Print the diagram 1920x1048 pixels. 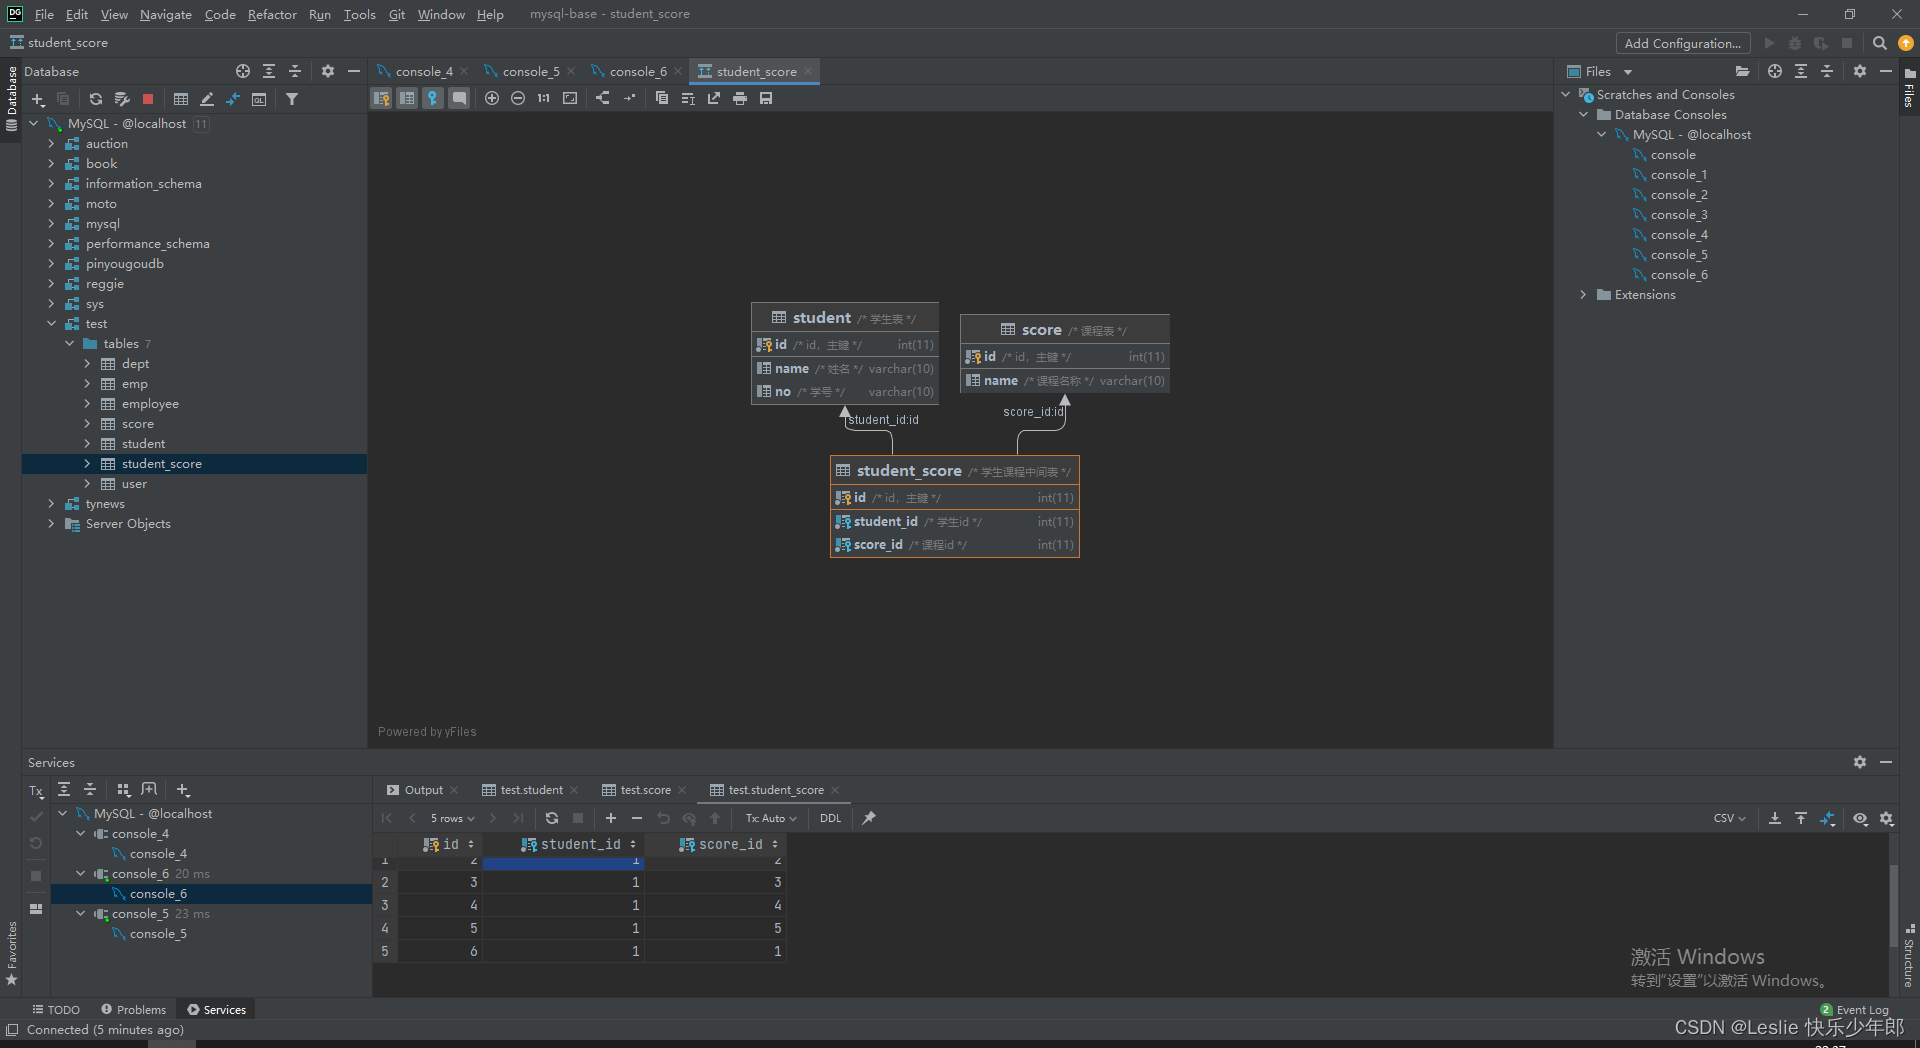coord(740,98)
